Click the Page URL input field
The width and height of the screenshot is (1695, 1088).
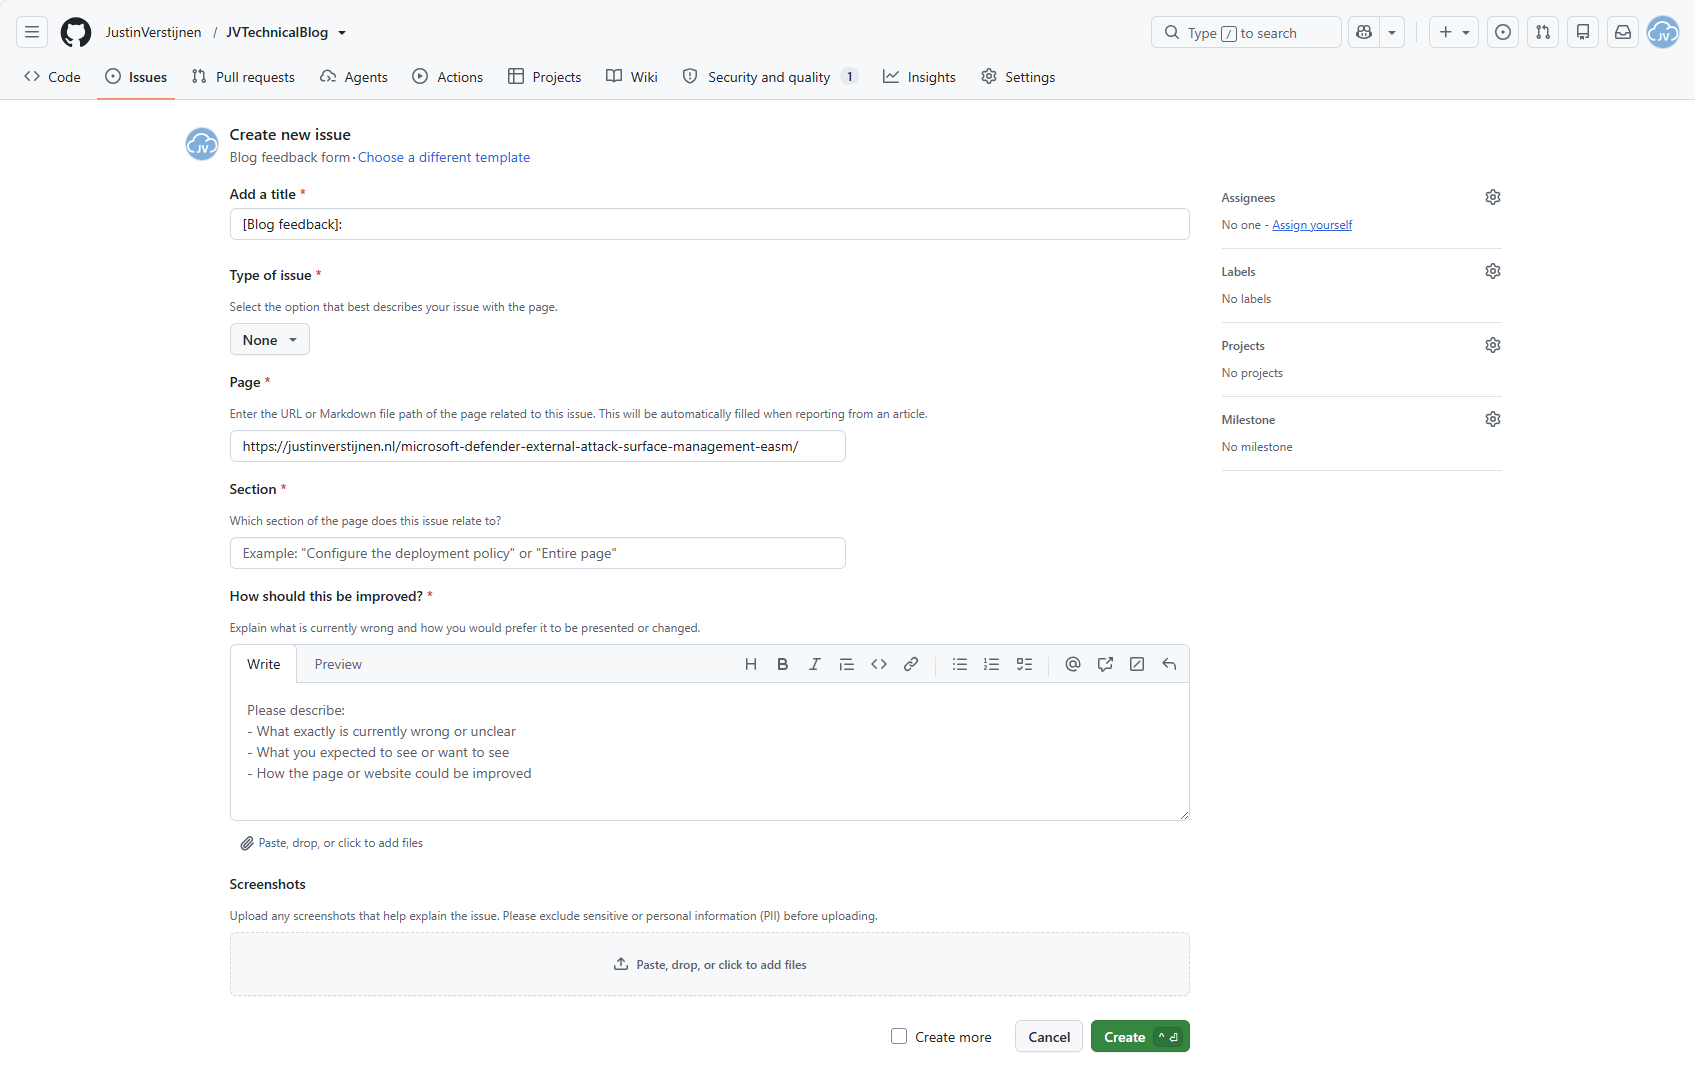(x=537, y=446)
